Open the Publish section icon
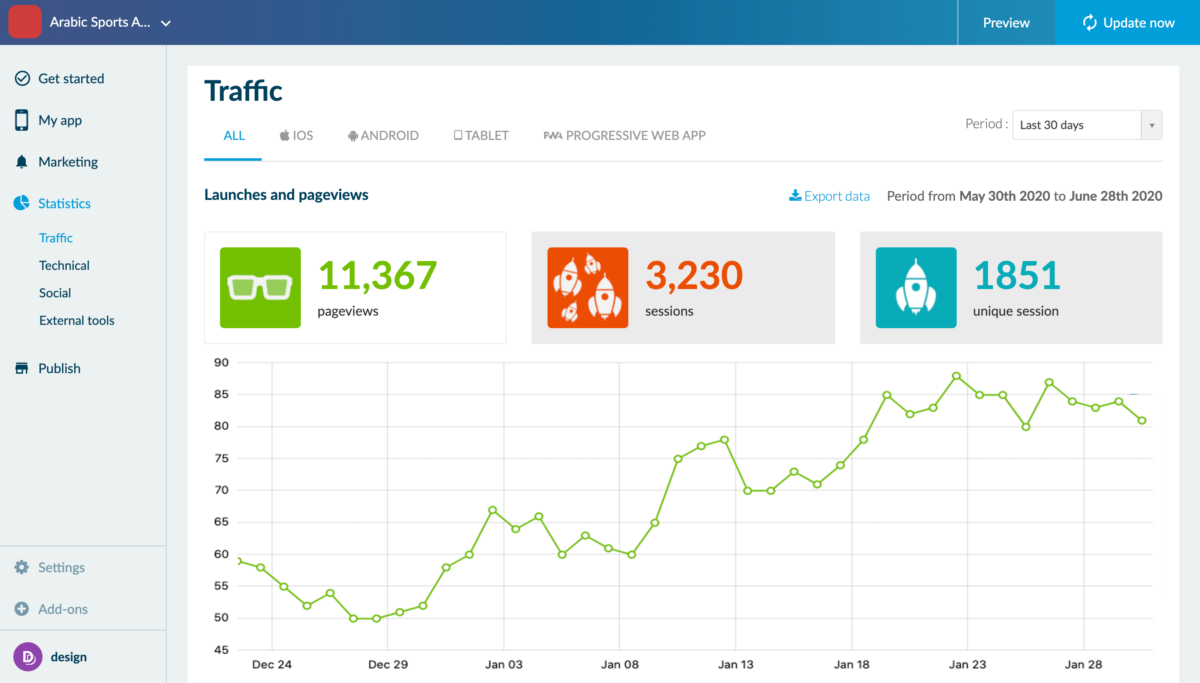 21,368
